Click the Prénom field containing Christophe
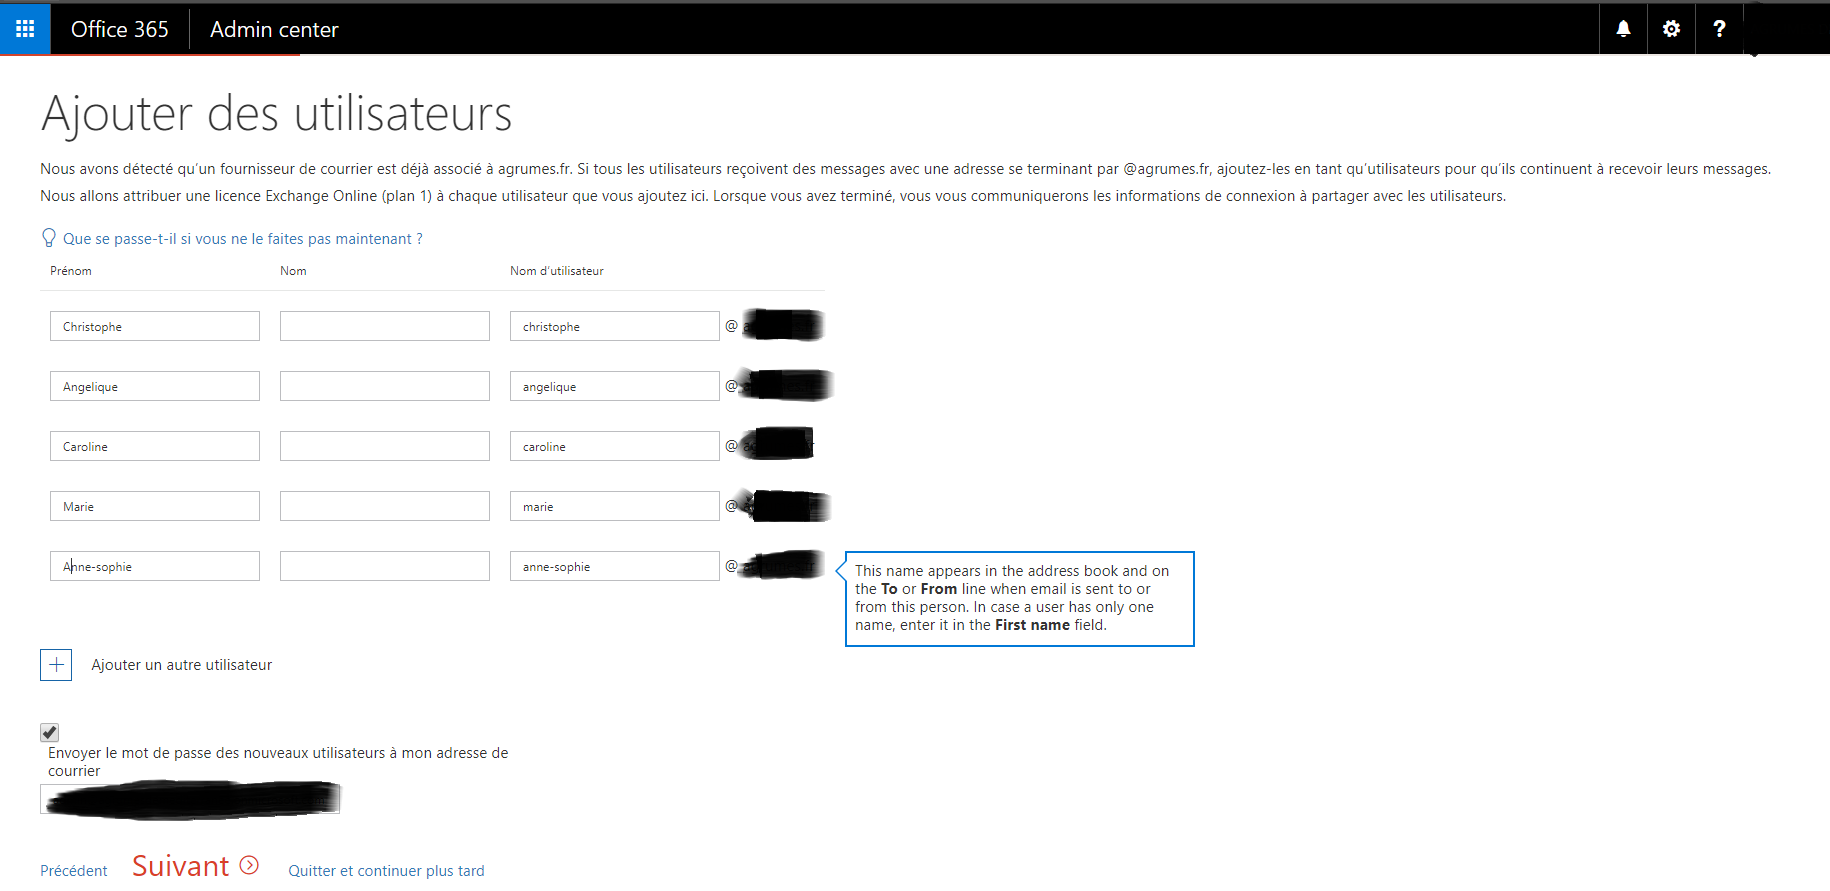This screenshot has width=1830, height=891. point(155,326)
